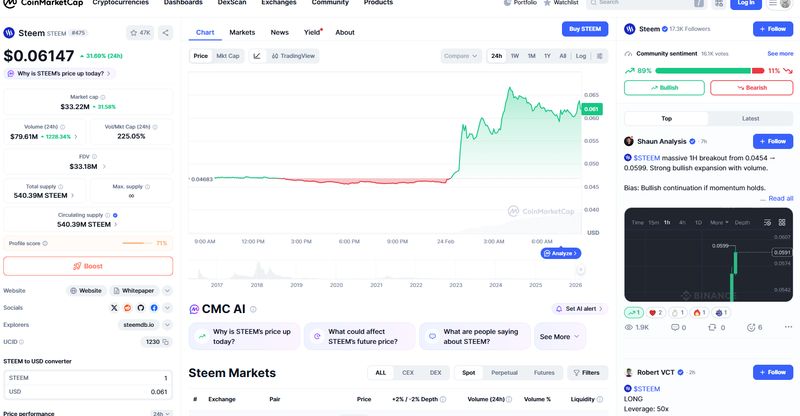
Task: Toggle the Log scale on chart
Action: pos(581,56)
